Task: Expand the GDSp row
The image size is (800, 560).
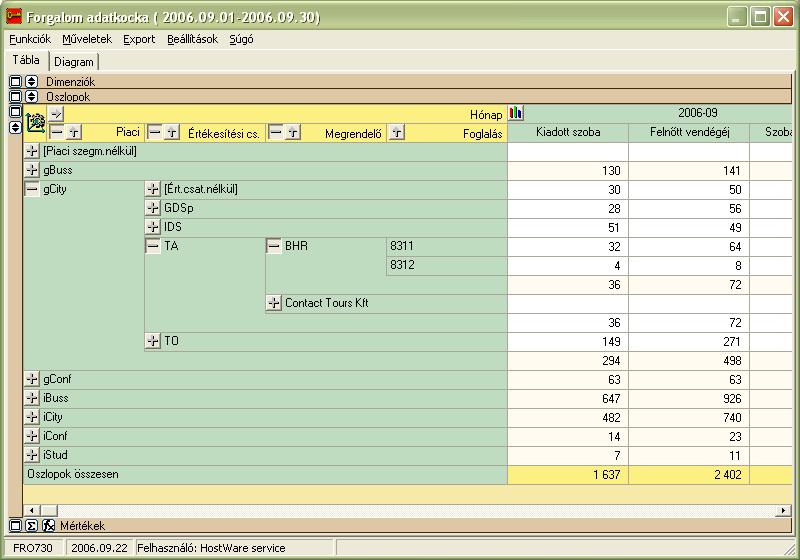Action: click(153, 208)
